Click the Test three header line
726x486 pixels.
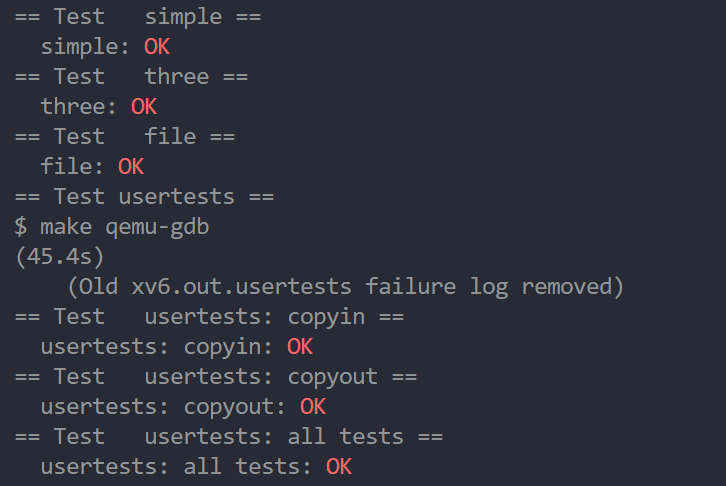pos(131,77)
